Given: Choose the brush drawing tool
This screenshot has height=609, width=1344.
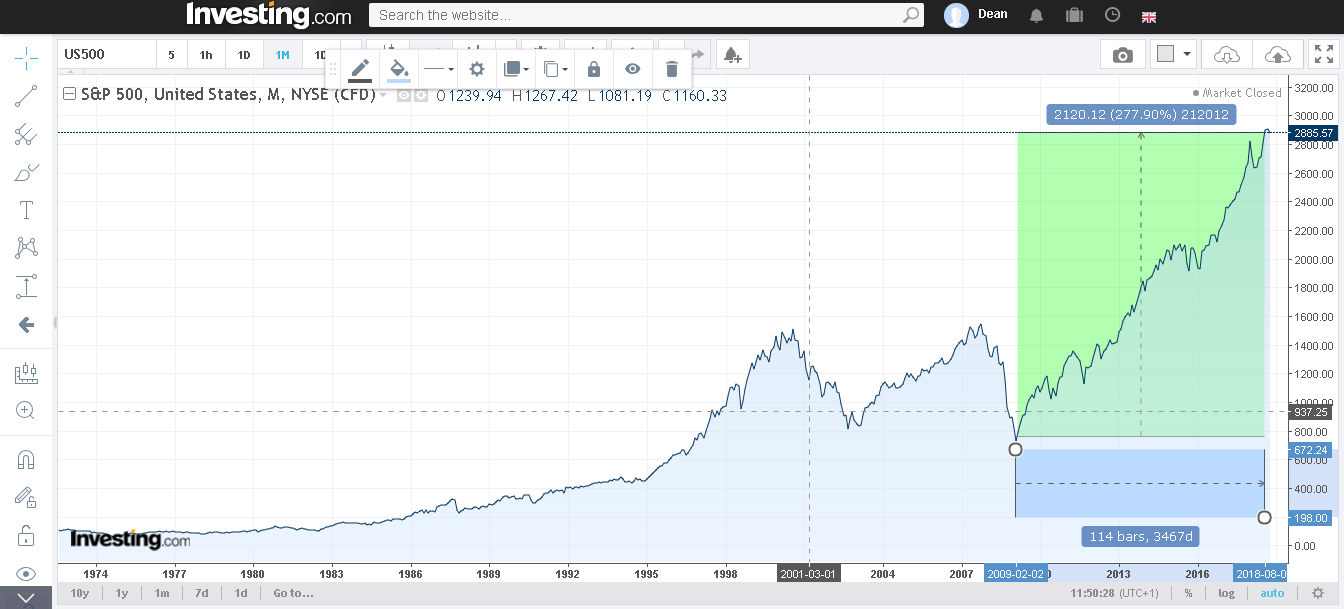Looking at the screenshot, I should [x=26, y=172].
